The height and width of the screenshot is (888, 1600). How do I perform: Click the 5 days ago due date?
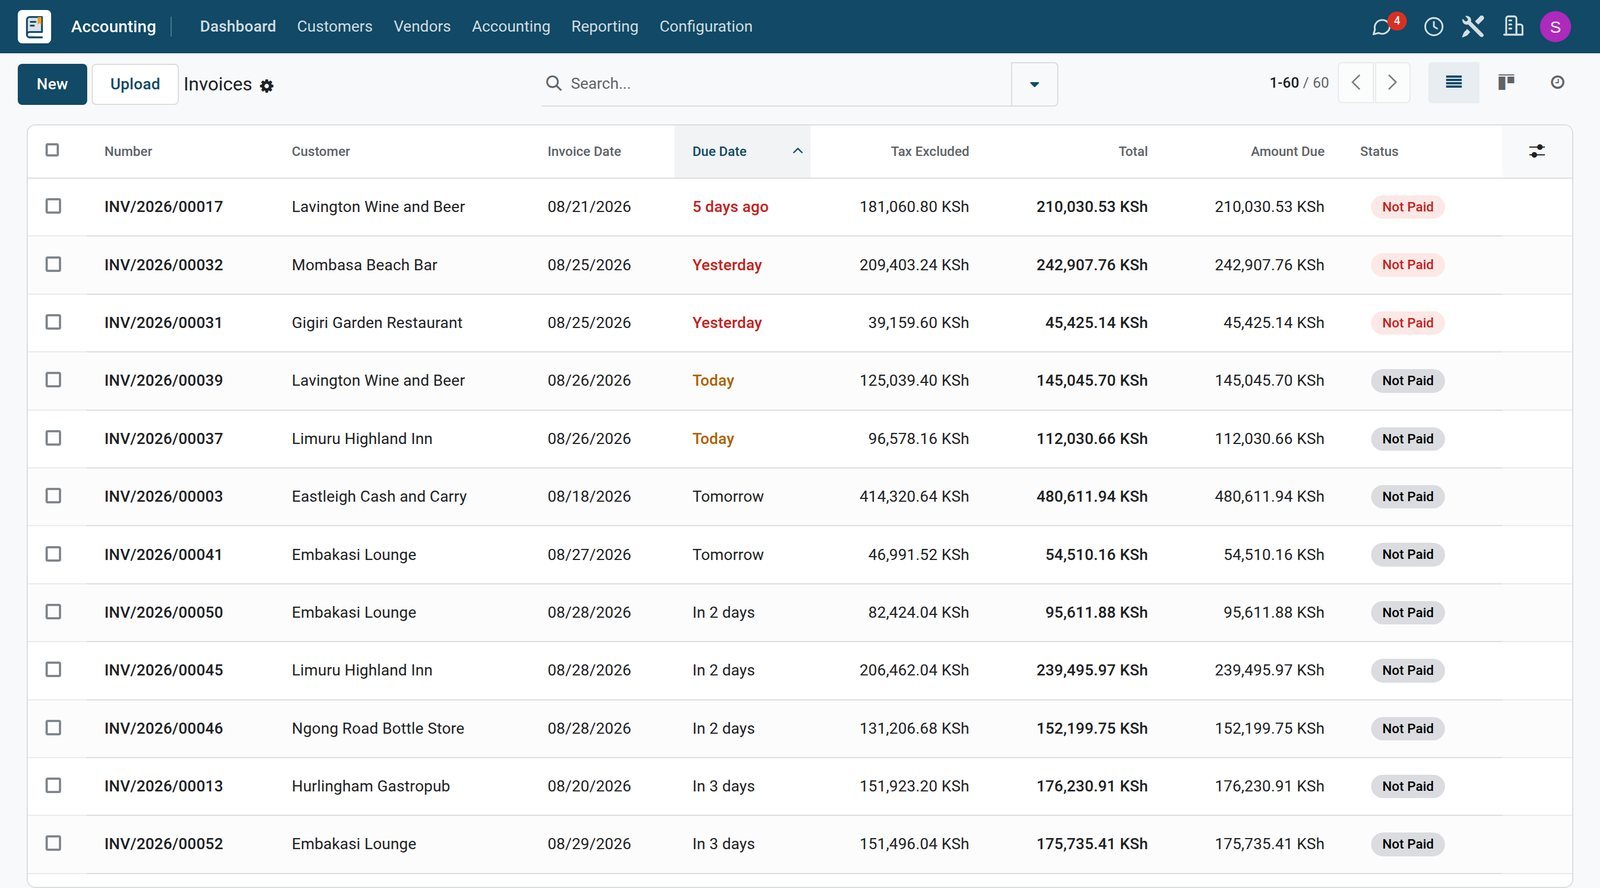point(730,207)
